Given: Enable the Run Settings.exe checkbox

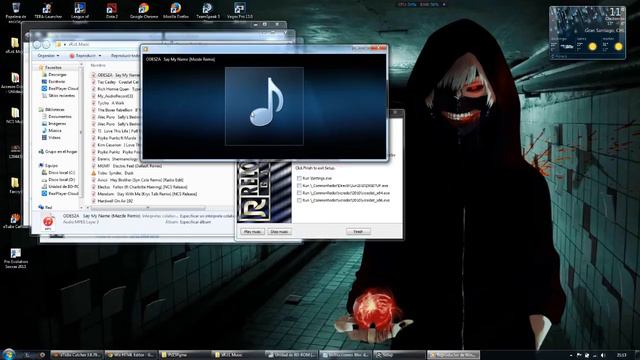Looking at the screenshot, I should (299, 178).
